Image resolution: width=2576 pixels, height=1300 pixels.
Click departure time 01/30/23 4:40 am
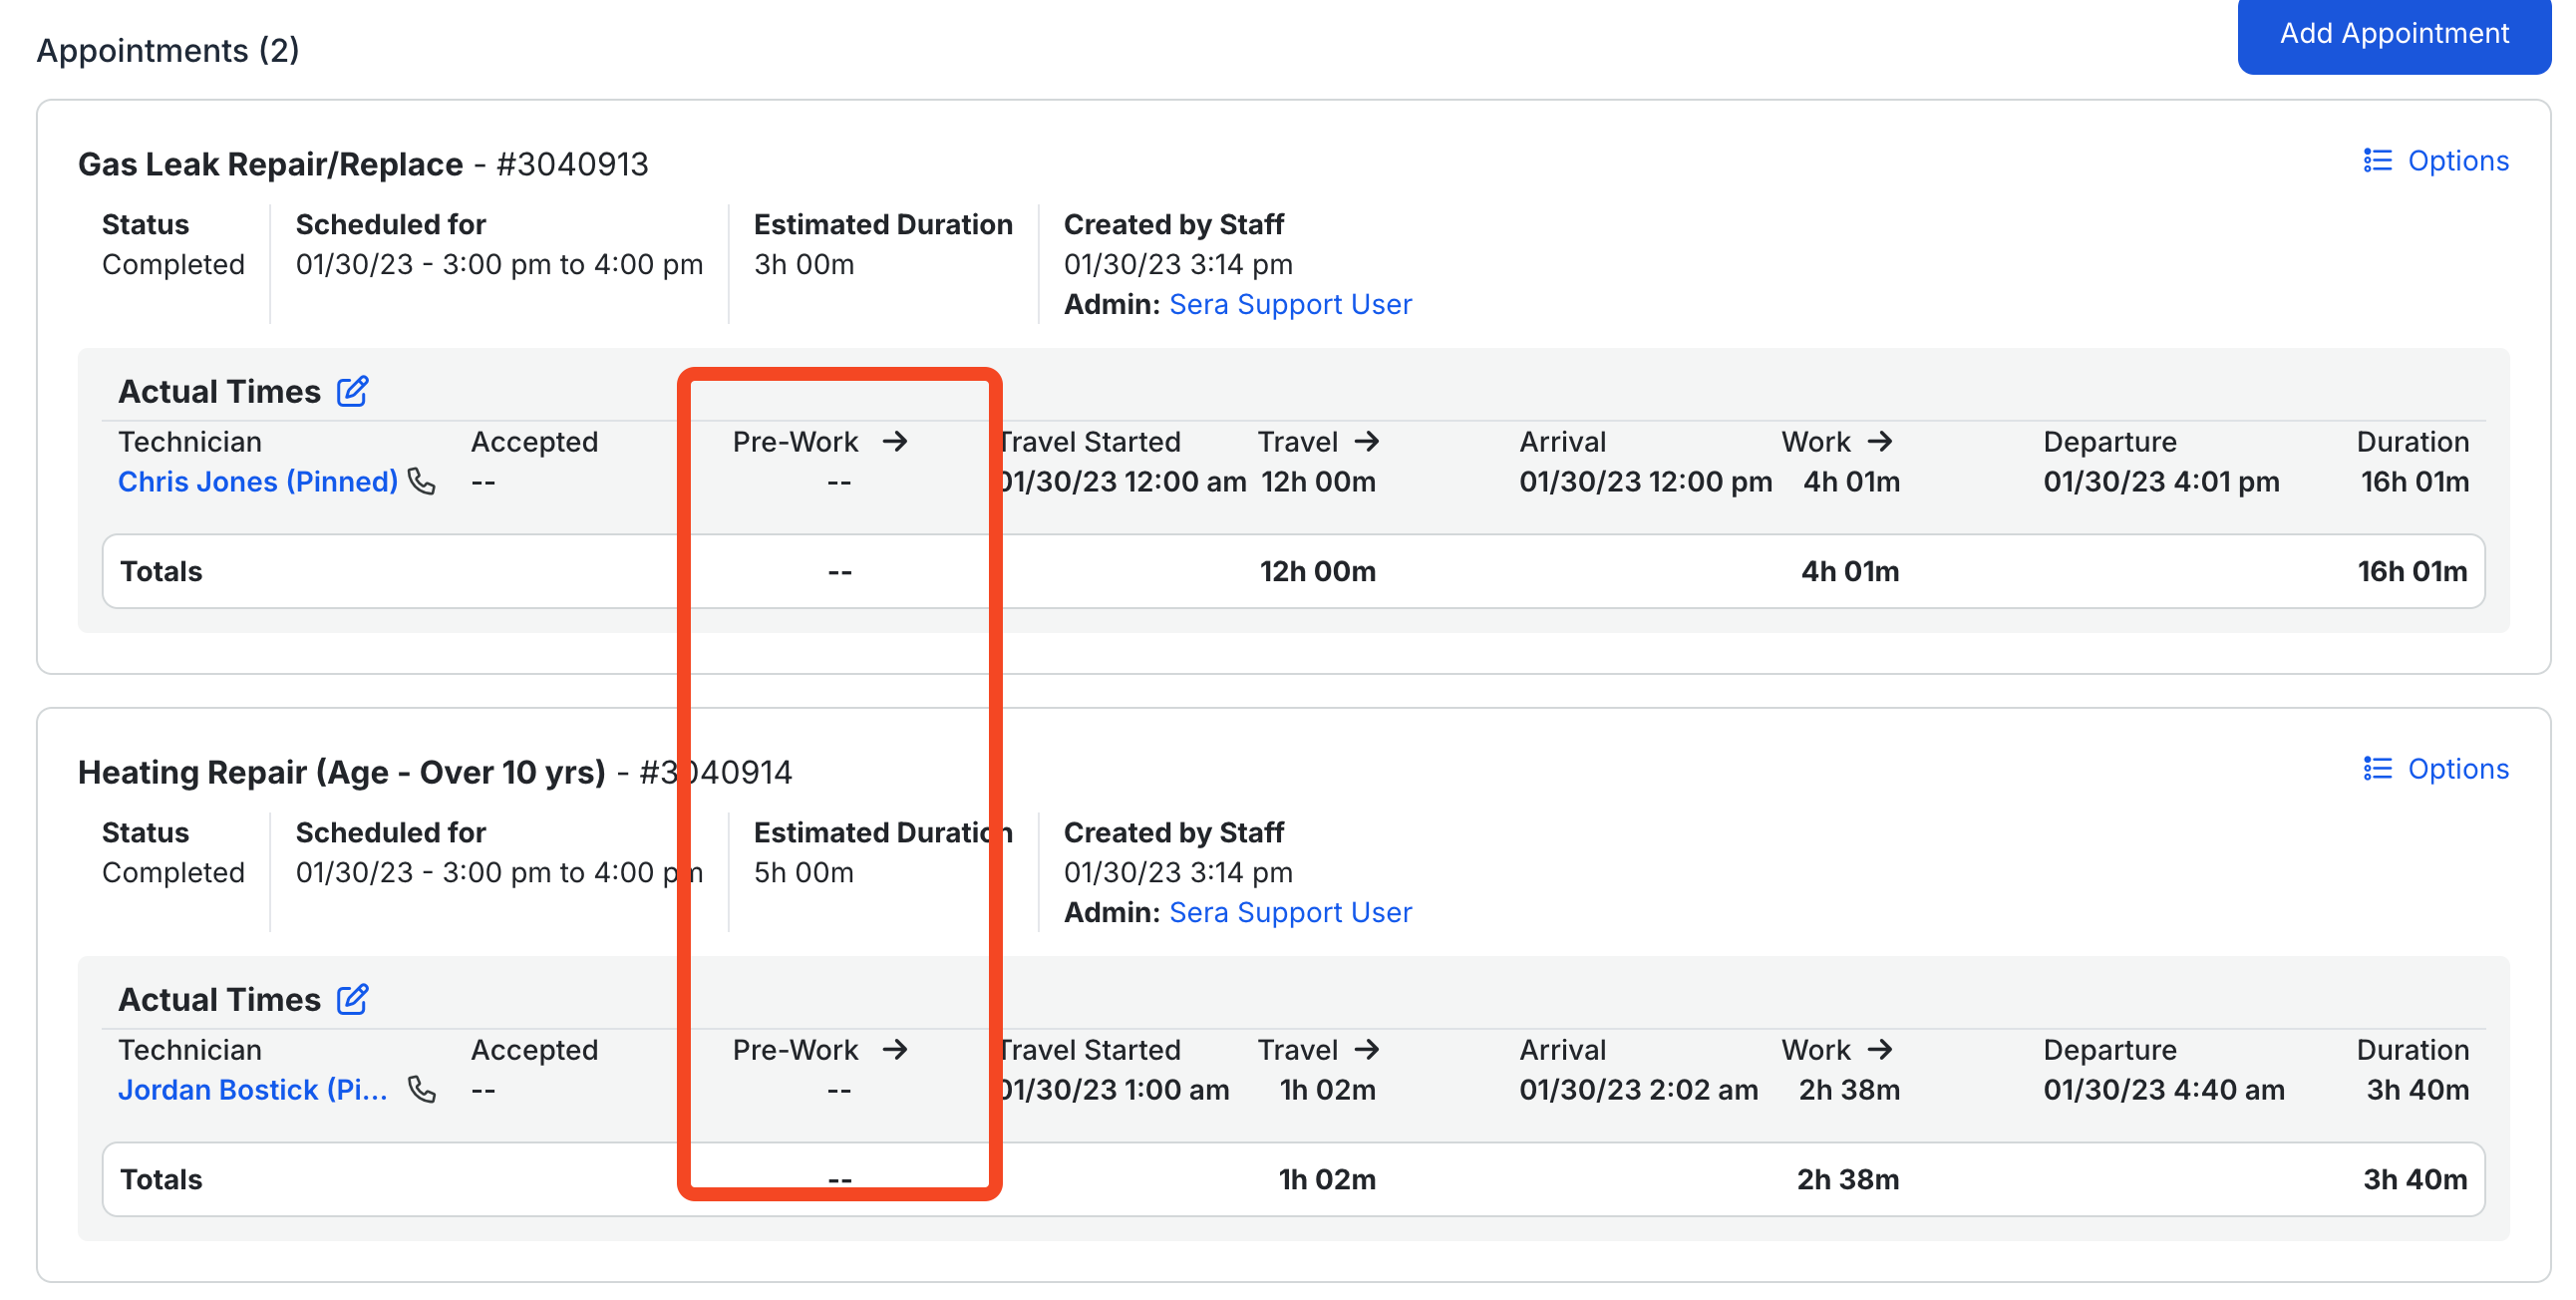click(2164, 1090)
